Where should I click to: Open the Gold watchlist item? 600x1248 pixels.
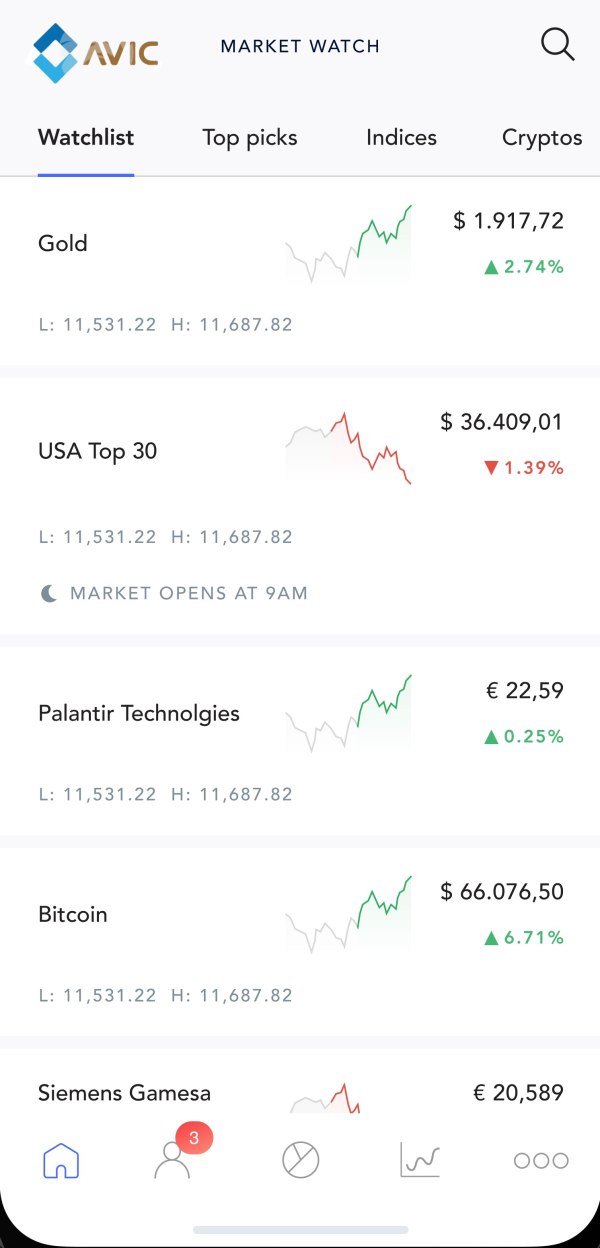click(63, 243)
